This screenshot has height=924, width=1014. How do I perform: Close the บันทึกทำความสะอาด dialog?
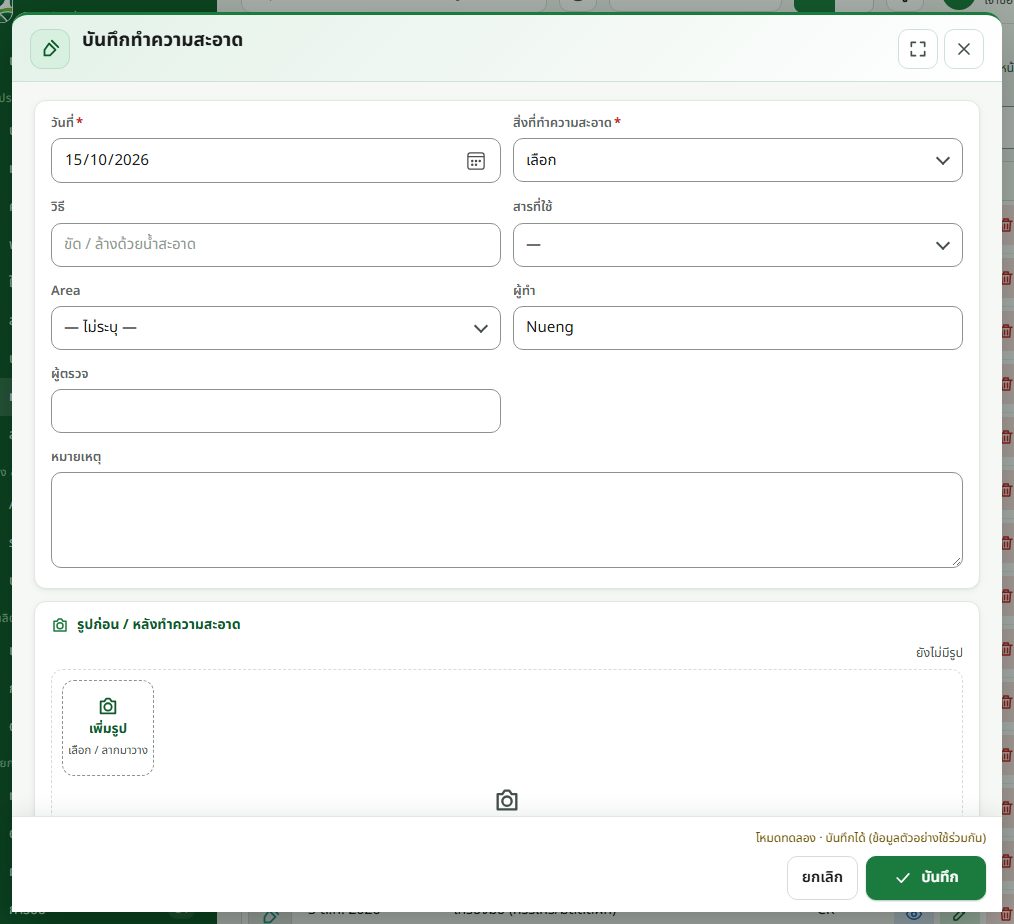tap(963, 49)
